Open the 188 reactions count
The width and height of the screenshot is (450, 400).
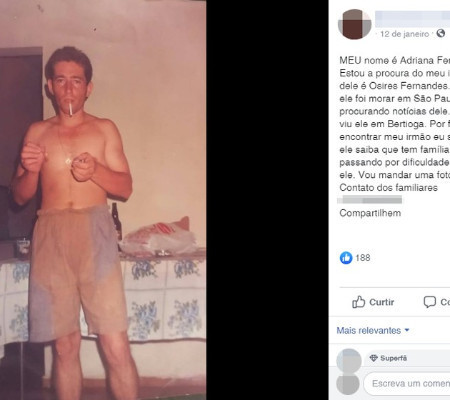tap(363, 258)
